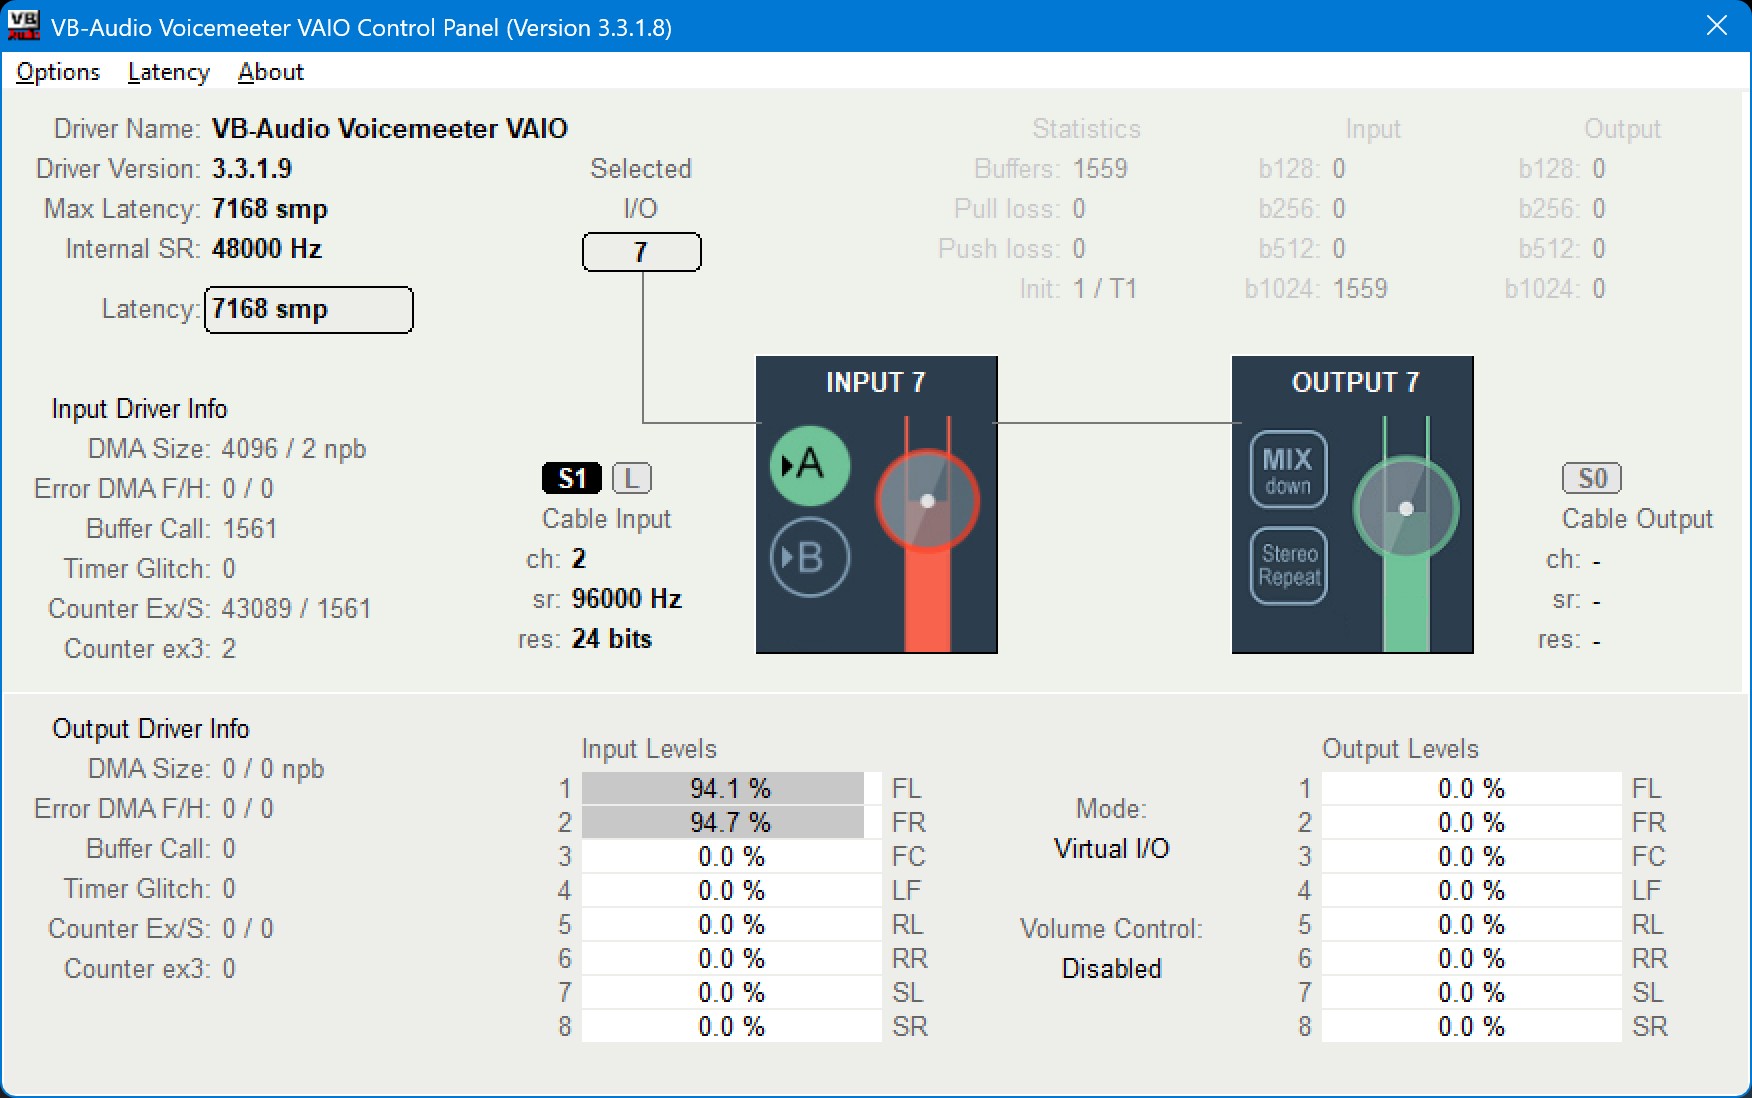Click the S0 cable output badge

click(x=1592, y=478)
